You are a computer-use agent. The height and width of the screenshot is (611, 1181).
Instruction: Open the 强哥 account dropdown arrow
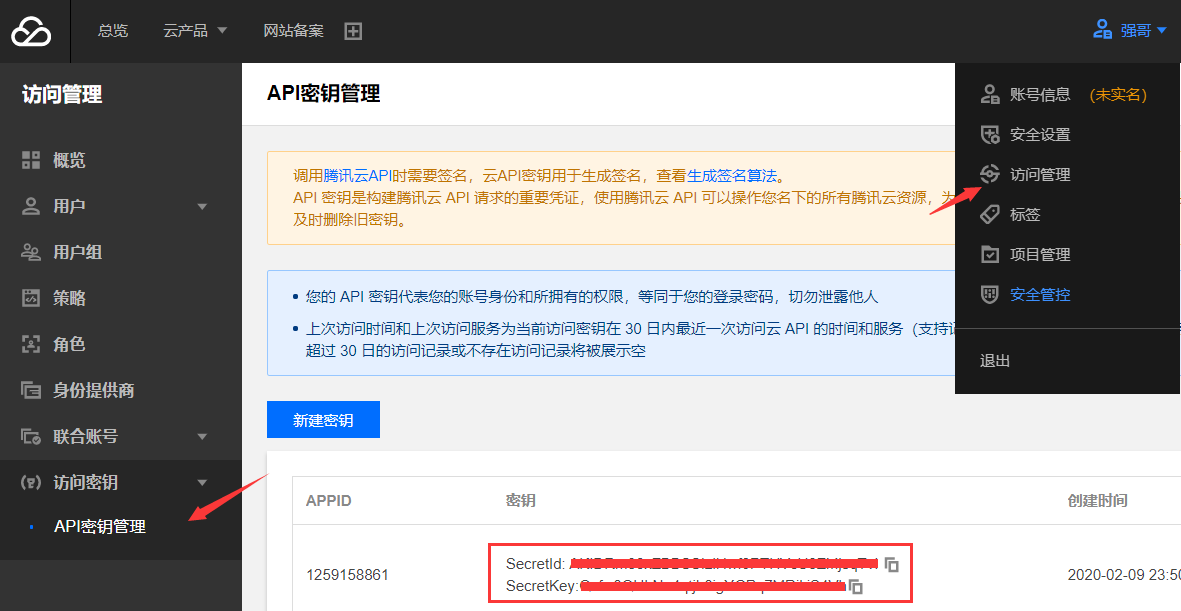[1161, 31]
